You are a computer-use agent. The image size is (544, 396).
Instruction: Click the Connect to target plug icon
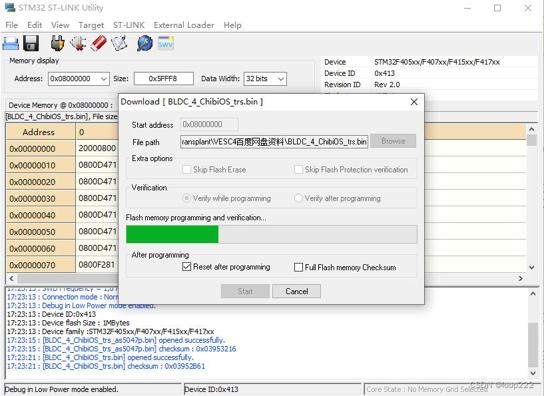[x=58, y=43]
